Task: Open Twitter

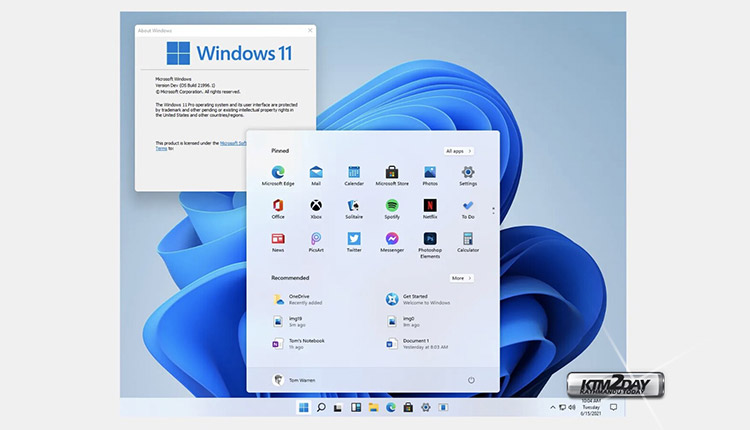Action: [x=354, y=242]
